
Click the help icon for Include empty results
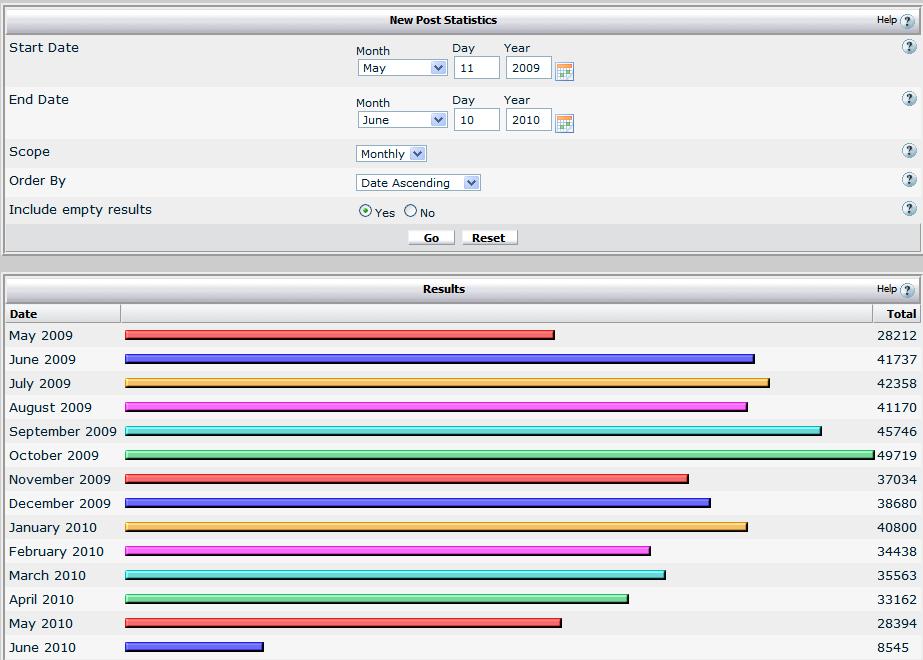click(909, 209)
